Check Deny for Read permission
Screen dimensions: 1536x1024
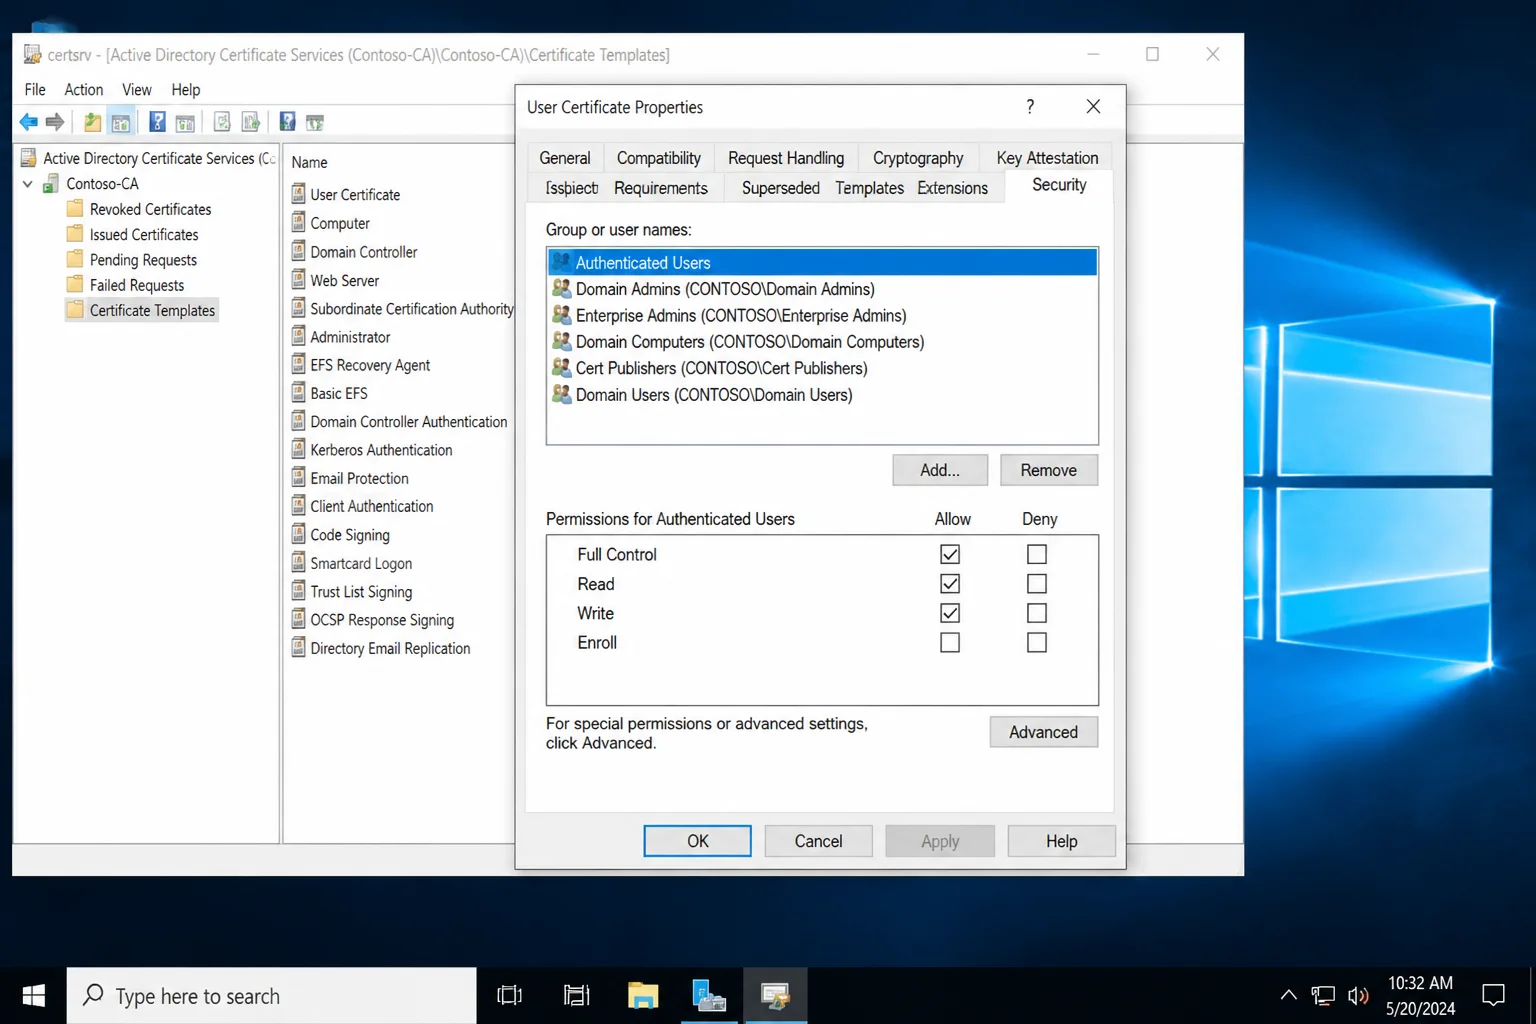pyautogui.click(x=1037, y=583)
